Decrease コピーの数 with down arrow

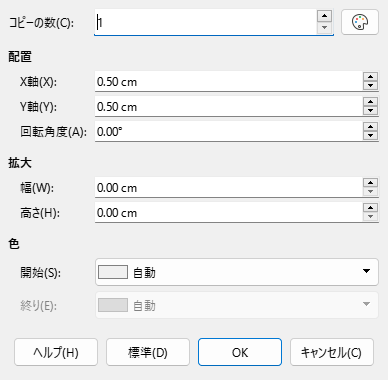324,28
